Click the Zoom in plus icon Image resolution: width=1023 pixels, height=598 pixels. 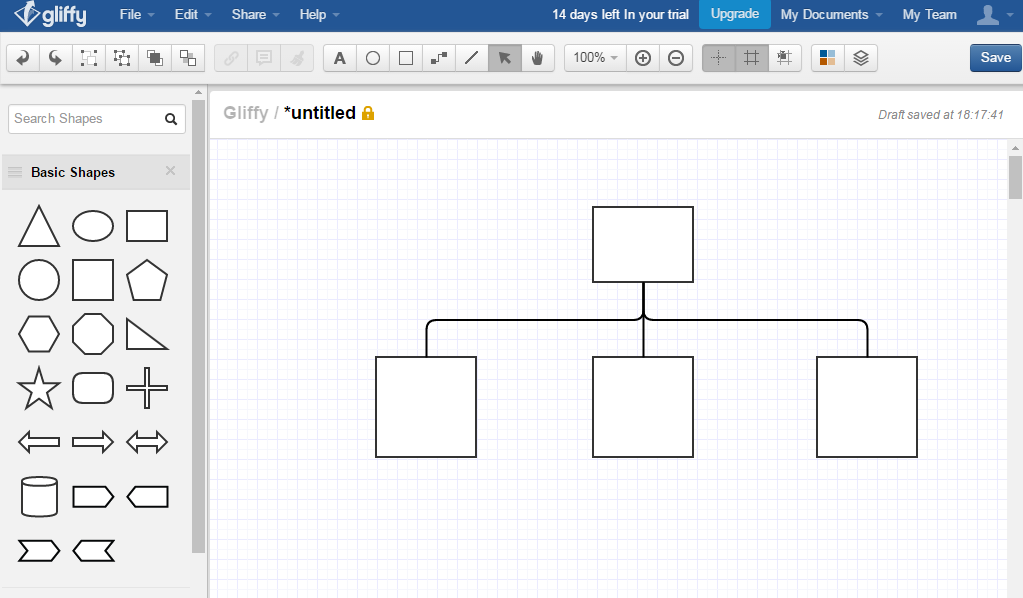[x=643, y=58]
